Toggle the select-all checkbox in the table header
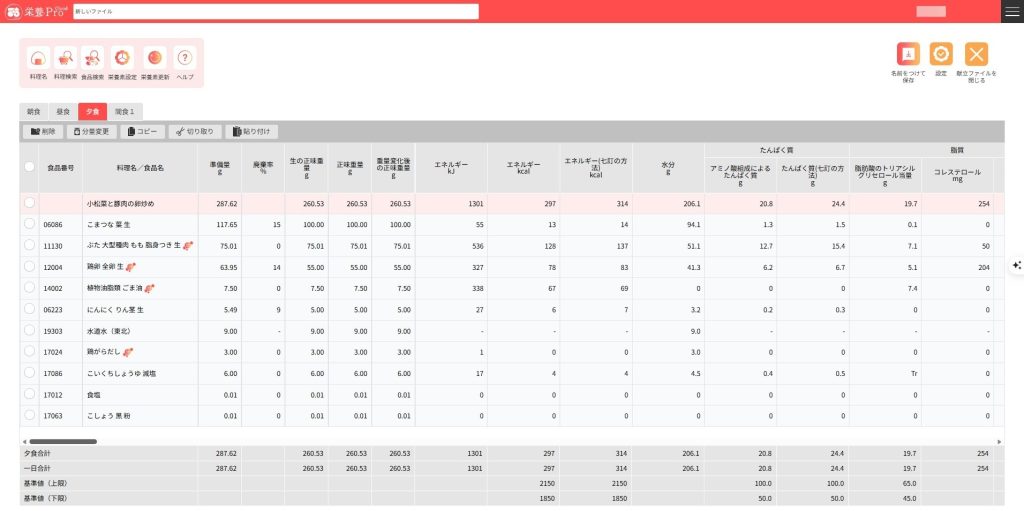This screenshot has height=511, width=1024. [x=30, y=167]
